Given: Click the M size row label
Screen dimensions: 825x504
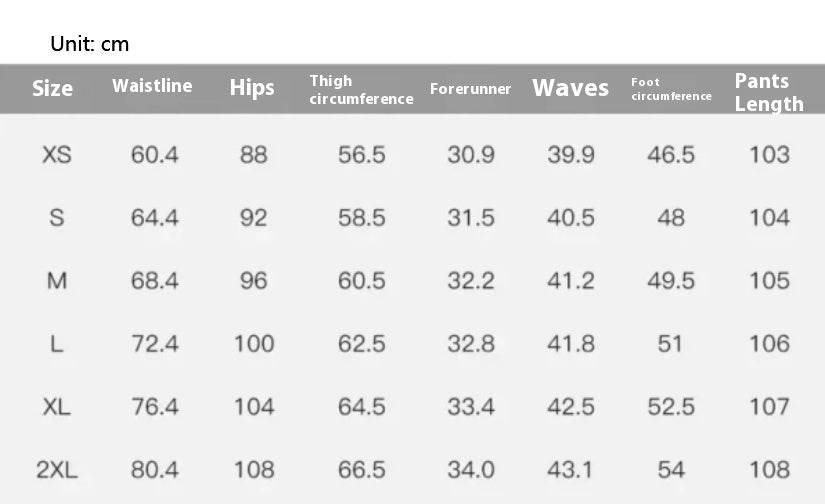Looking at the screenshot, I should click(x=57, y=281).
